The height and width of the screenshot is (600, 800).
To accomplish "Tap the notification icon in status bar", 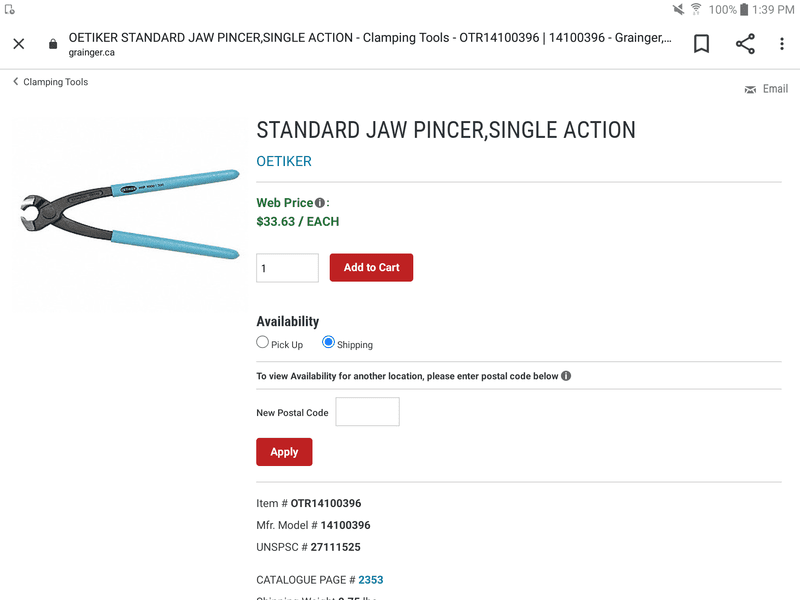I will tap(10, 9).
